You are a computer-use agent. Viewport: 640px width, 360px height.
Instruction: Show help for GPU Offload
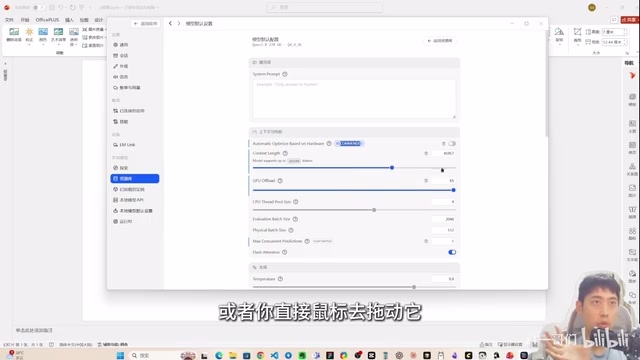(280, 181)
